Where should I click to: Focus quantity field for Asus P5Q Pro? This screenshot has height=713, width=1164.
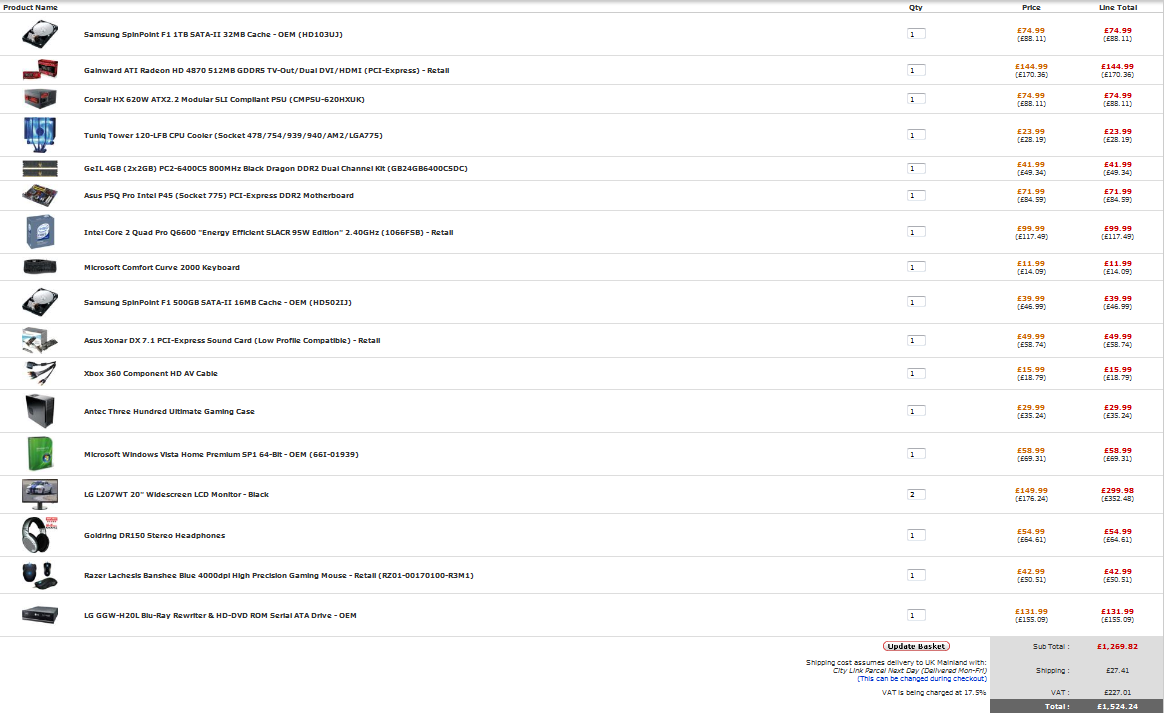pos(916,195)
